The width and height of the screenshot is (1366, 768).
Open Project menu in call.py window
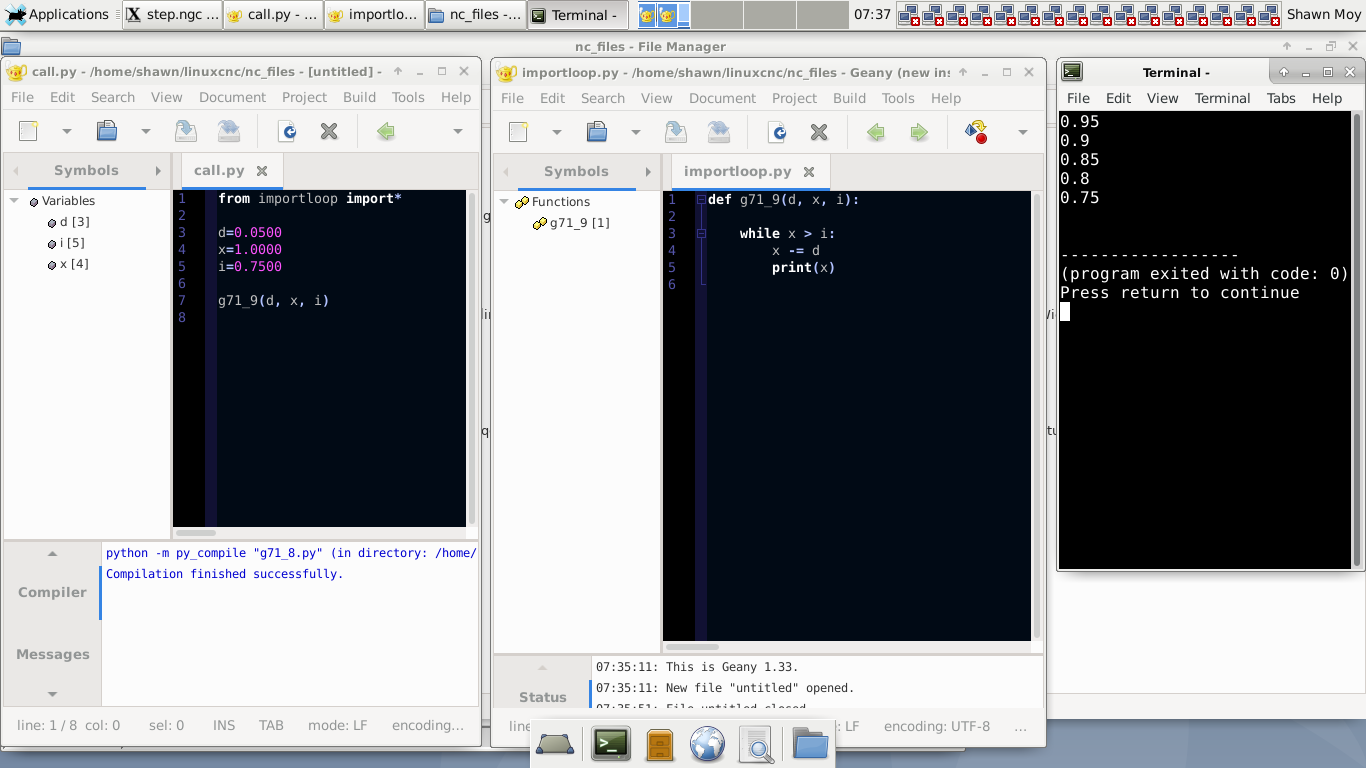click(x=304, y=97)
